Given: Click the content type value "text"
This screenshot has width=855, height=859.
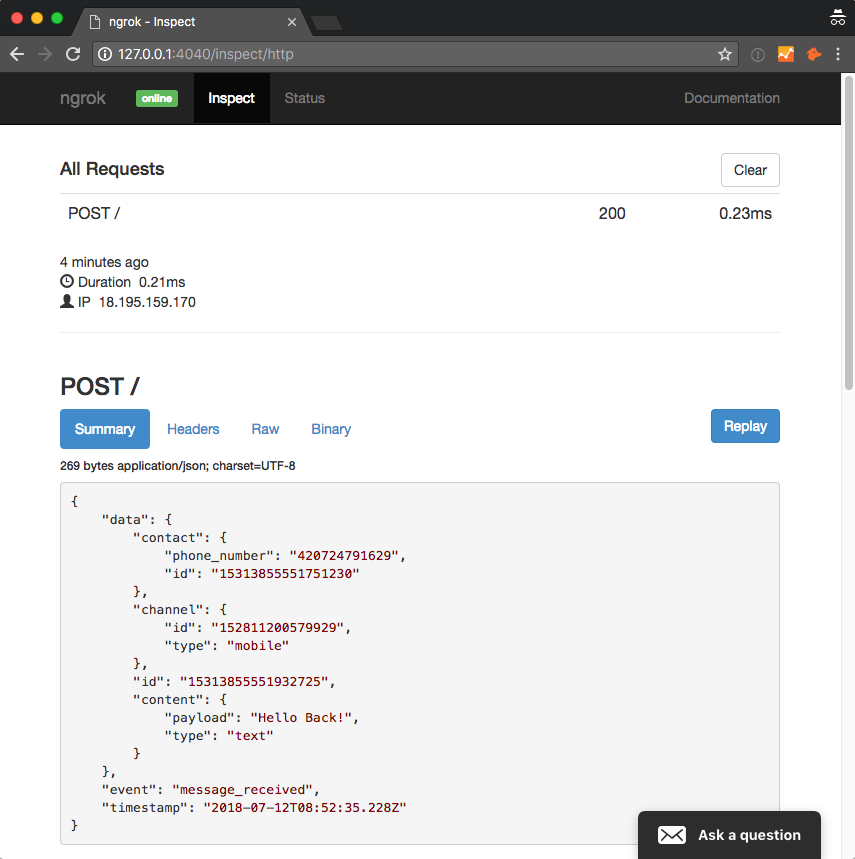Looking at the screenshot, I should (x=250, y=736).
